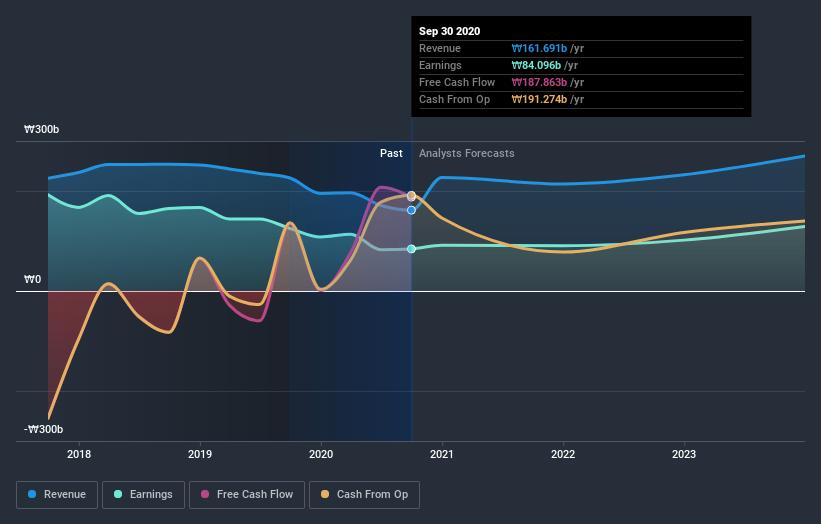Click the blue Revenue data point marker
The image size is (821, 524).
(x=412, y=210)
